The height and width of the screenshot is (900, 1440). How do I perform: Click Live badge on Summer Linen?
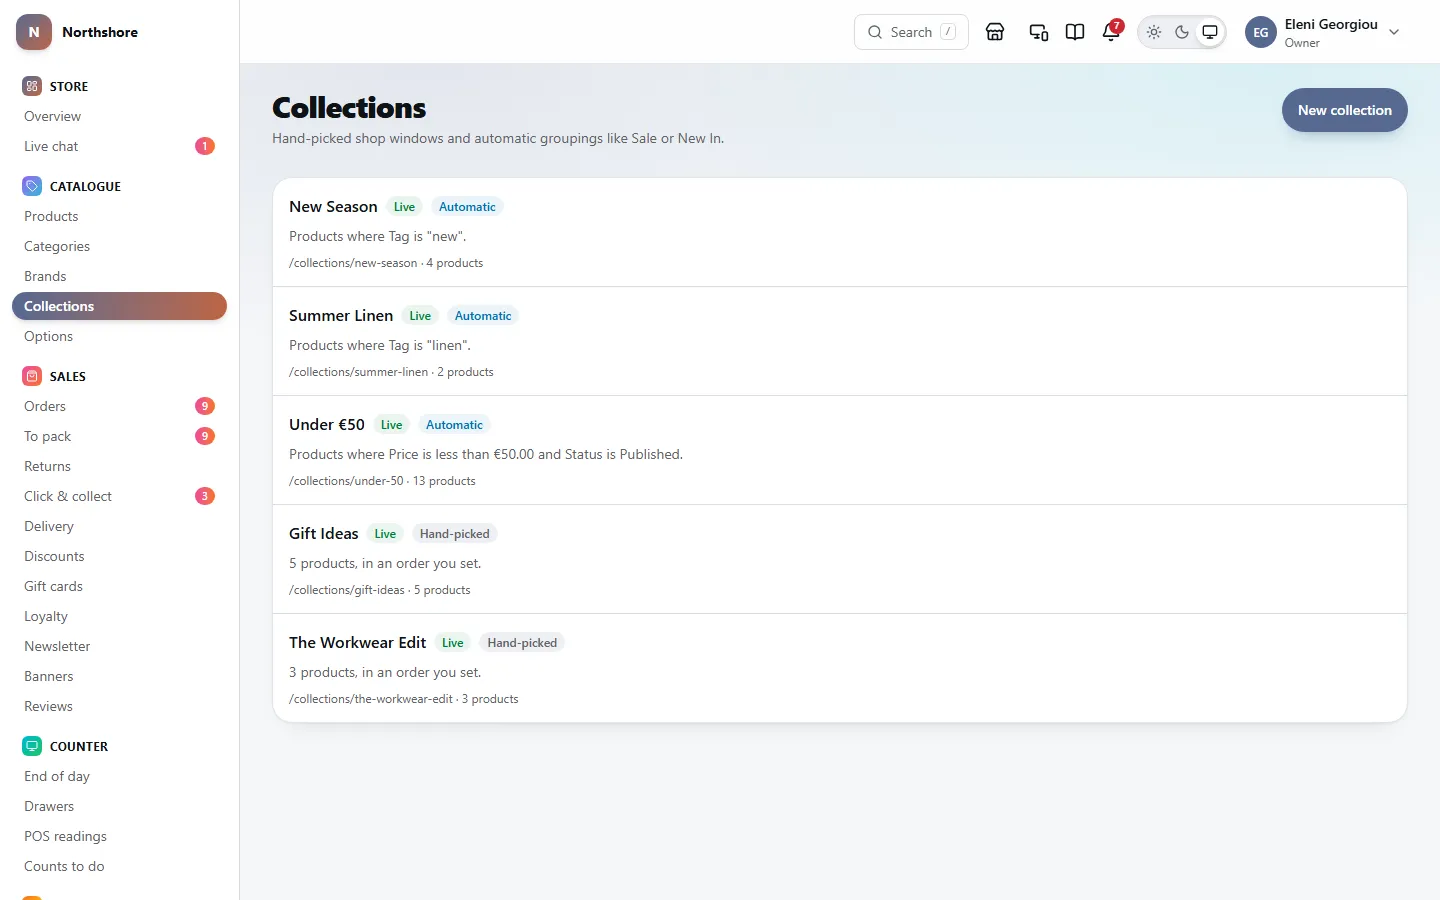coord(420,316)
